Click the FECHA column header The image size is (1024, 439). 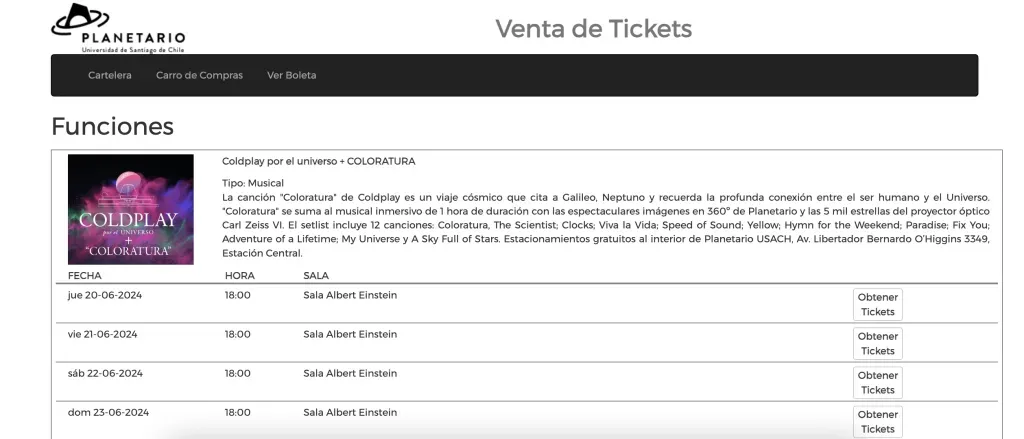85,275
